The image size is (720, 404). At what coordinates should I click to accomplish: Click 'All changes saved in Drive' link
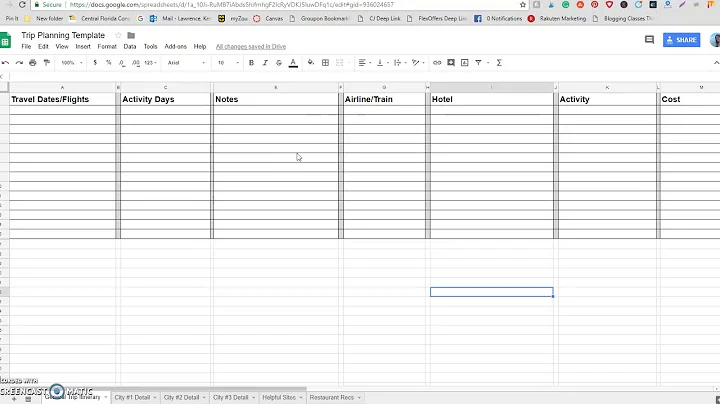point(251,46)
